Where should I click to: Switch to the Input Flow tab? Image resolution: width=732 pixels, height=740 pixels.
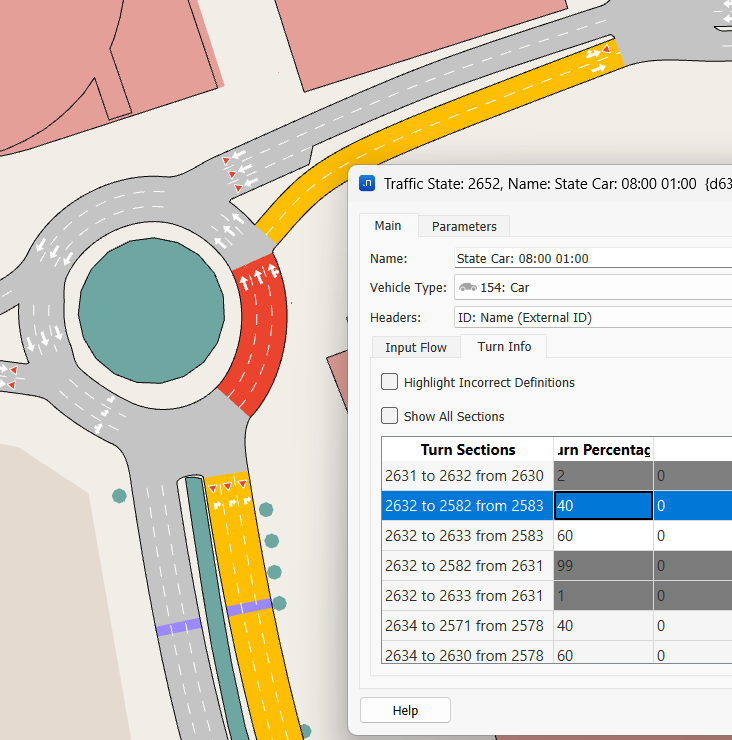(x=416, y=347)
